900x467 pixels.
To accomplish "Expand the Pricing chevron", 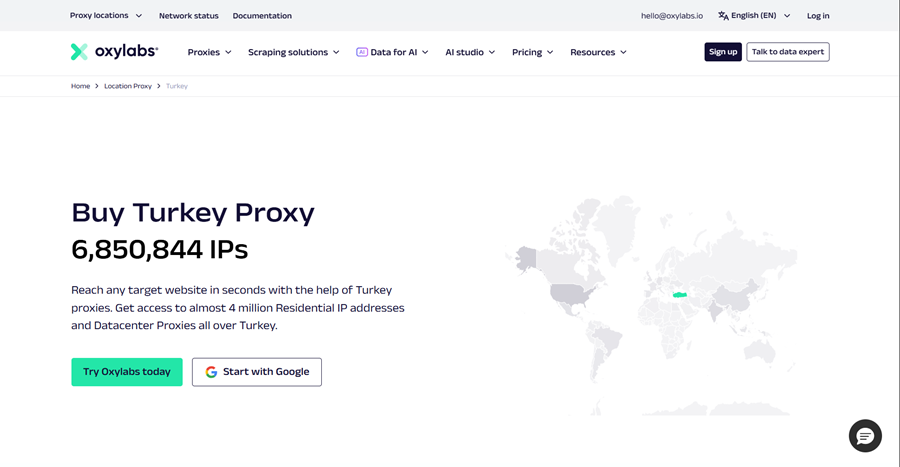I will 550,52.
